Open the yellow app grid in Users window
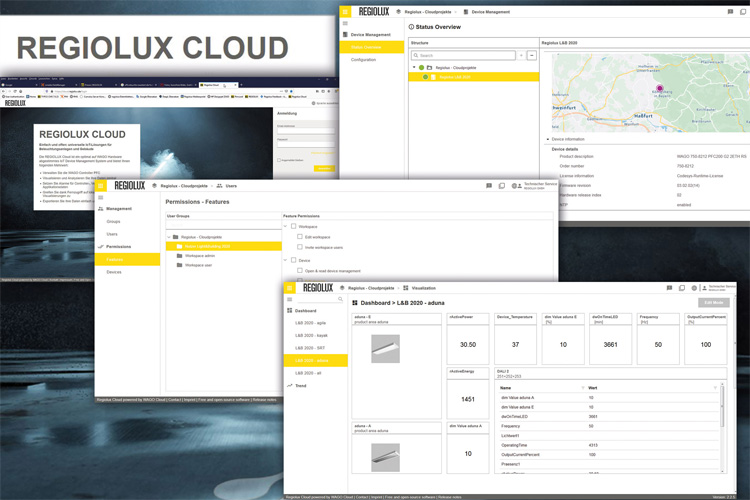Screen dimensions: 750x500 point(100,186)
